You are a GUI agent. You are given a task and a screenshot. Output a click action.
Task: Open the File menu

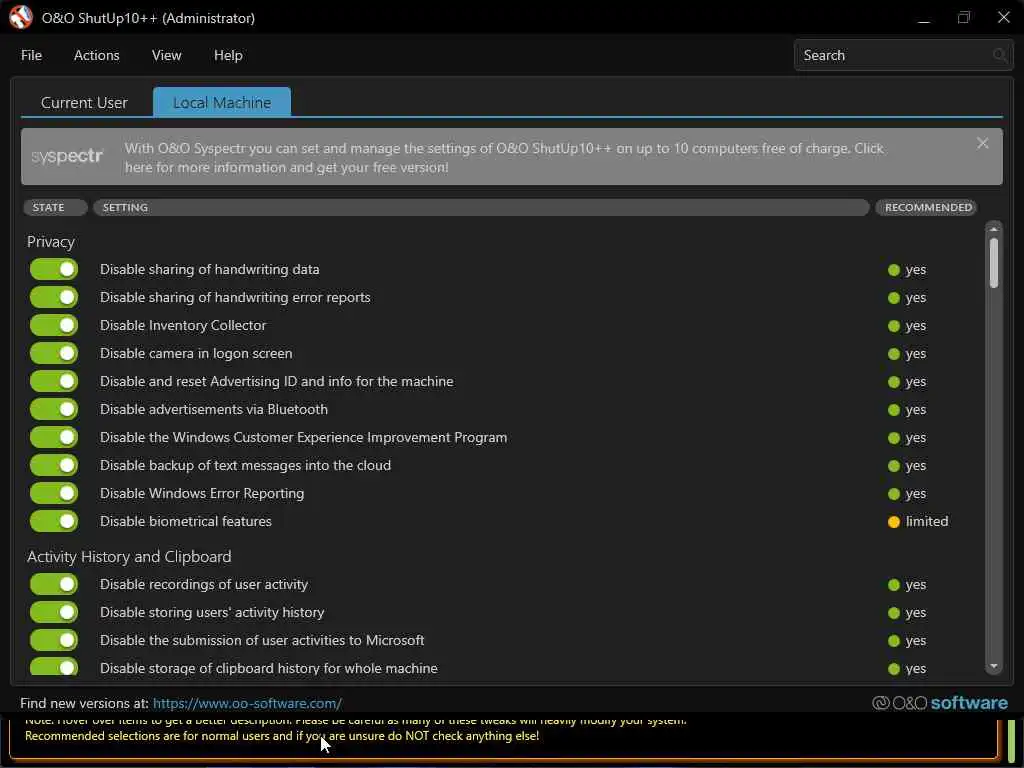click(x=31, y=56)
